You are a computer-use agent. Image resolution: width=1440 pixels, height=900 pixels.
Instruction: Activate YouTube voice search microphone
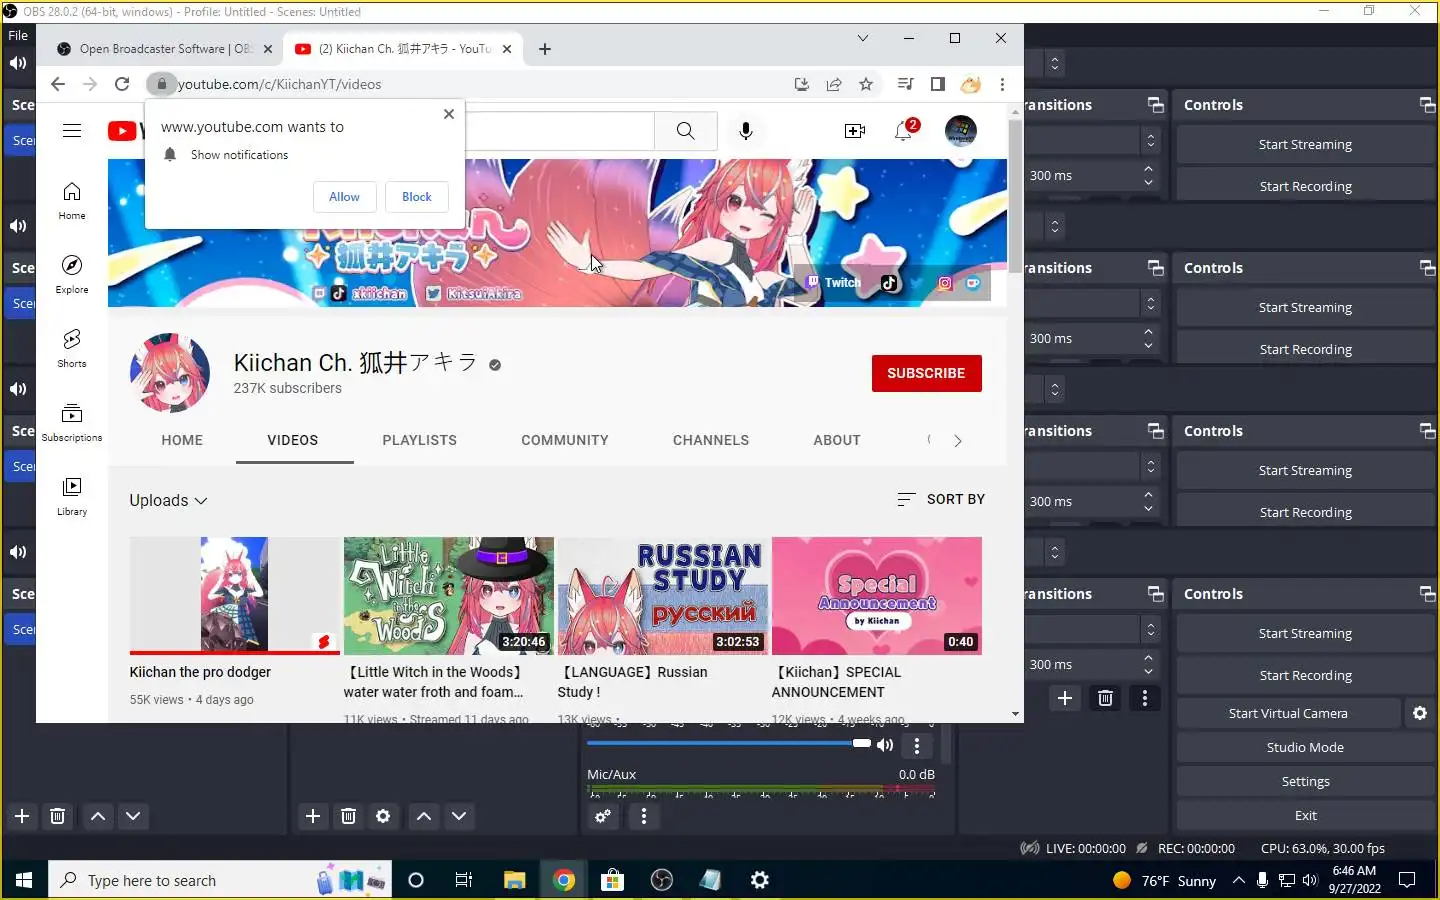(746, 131)
